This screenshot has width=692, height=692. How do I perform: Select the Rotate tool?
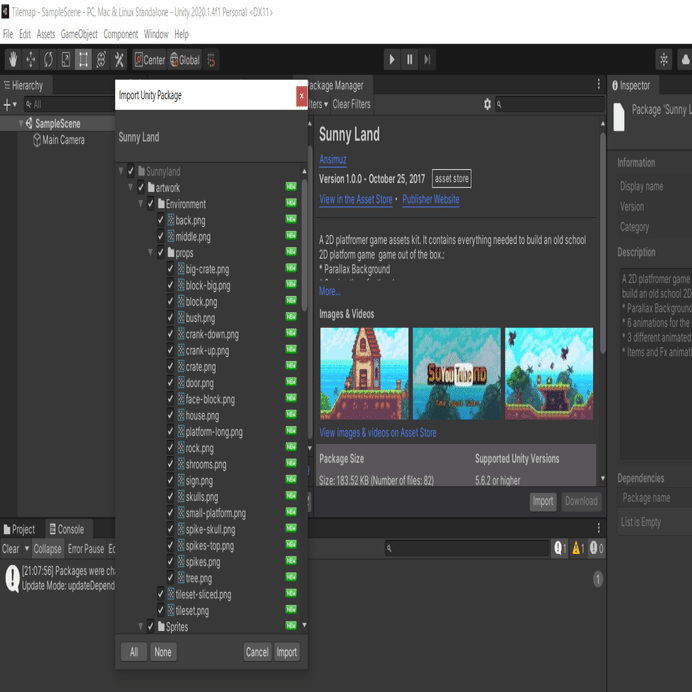coord(48,59)
